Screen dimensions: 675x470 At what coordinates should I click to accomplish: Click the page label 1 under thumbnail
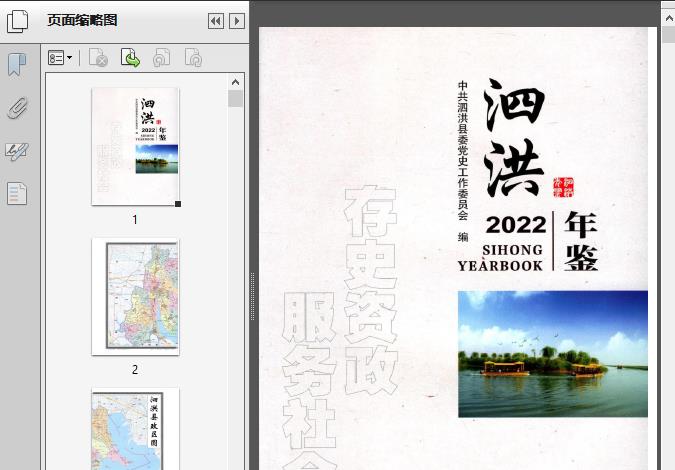tap(135, 220)
